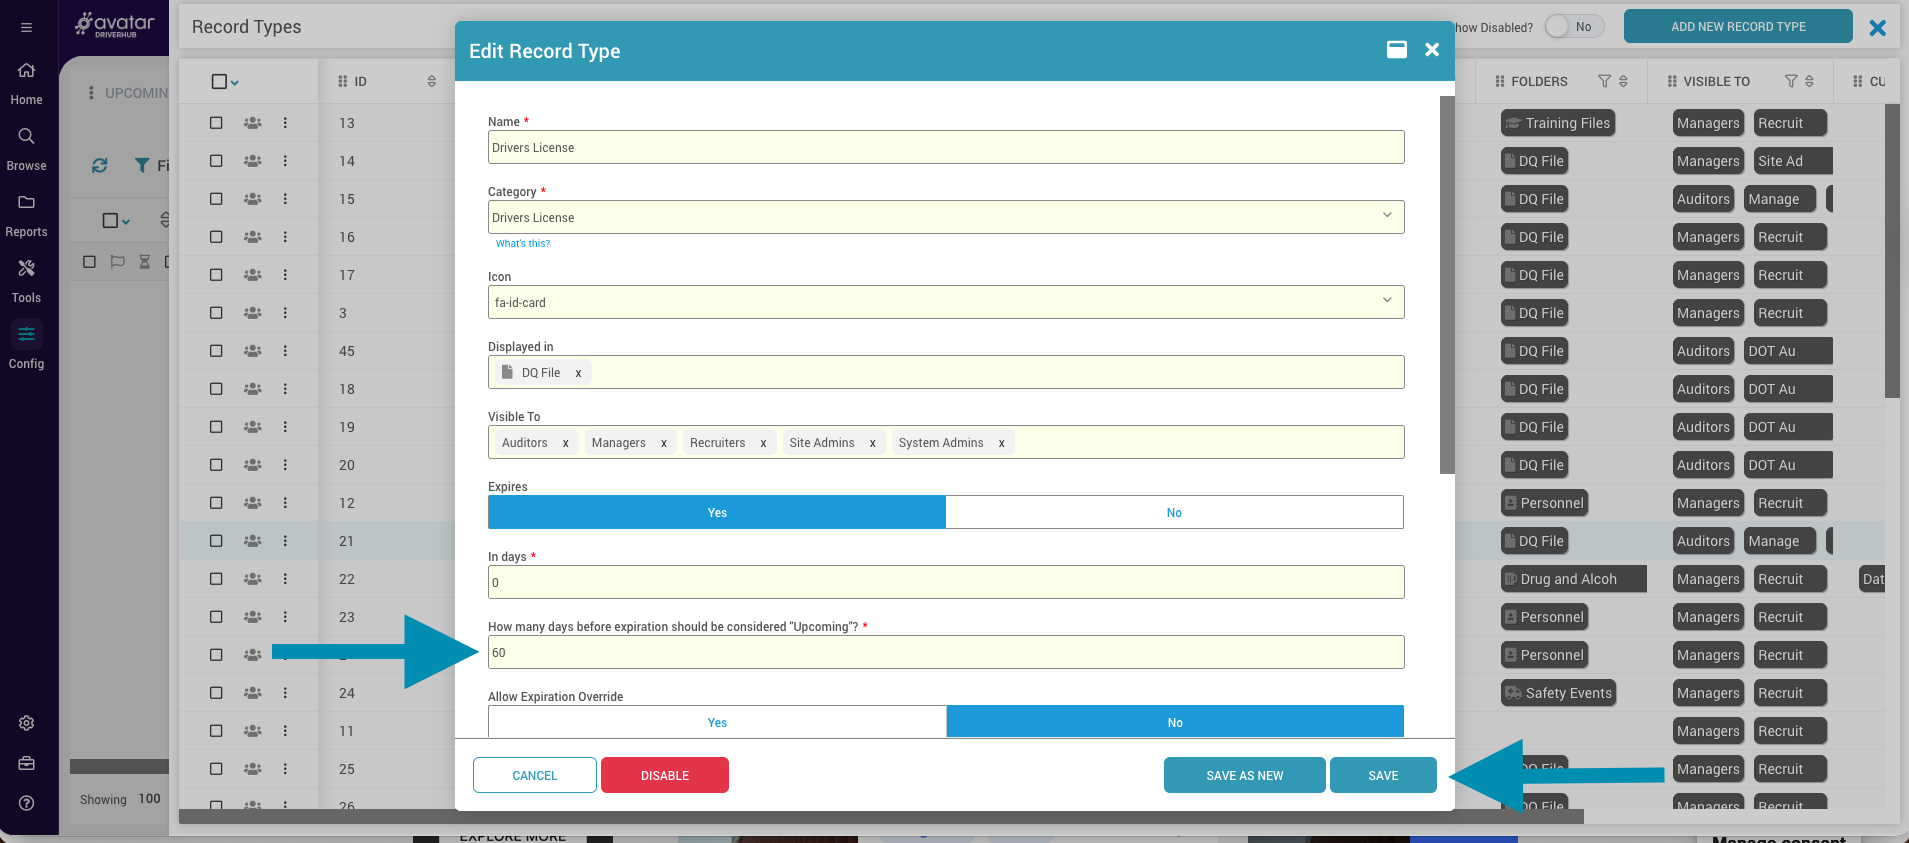Open the Tools section in sidebar
The width and height of the screenshot is (1909, 843).
point(26,280)
